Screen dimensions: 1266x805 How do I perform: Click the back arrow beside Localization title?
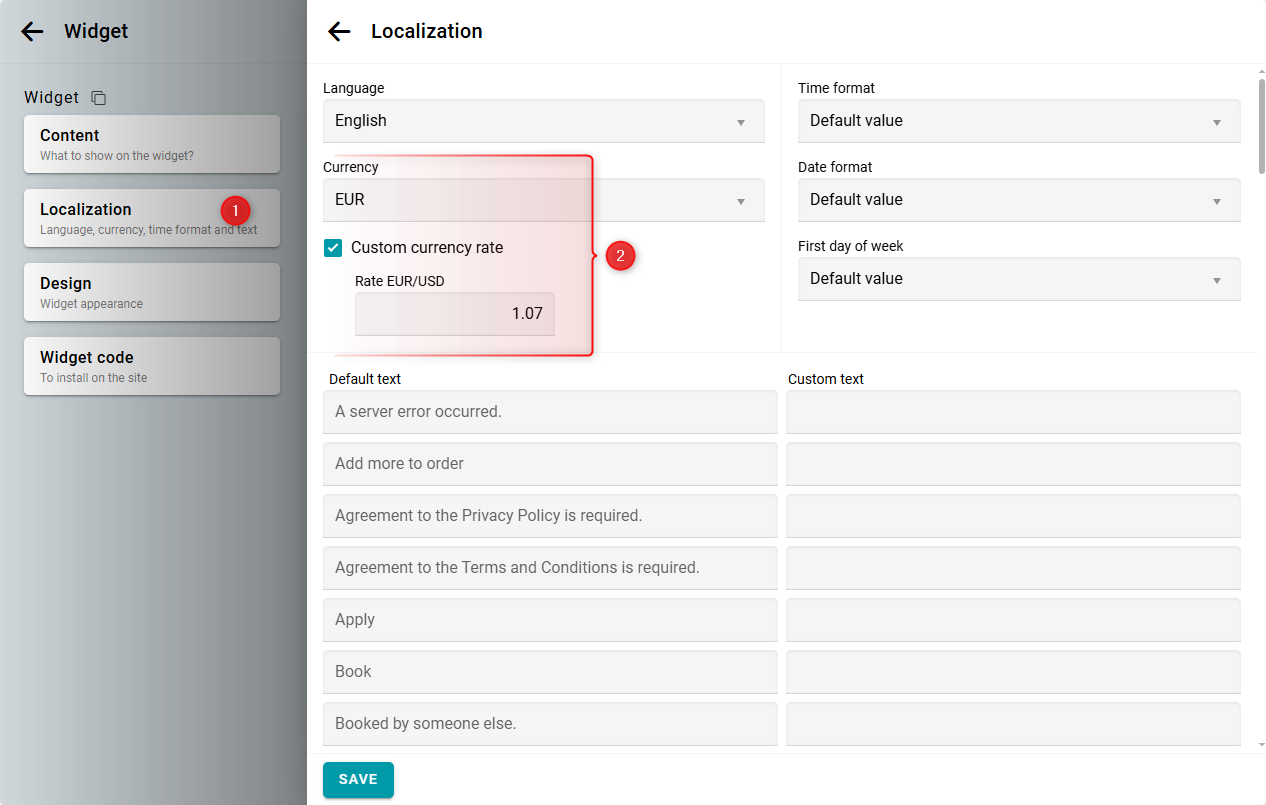pyautogui.click(x=340, y=31)
